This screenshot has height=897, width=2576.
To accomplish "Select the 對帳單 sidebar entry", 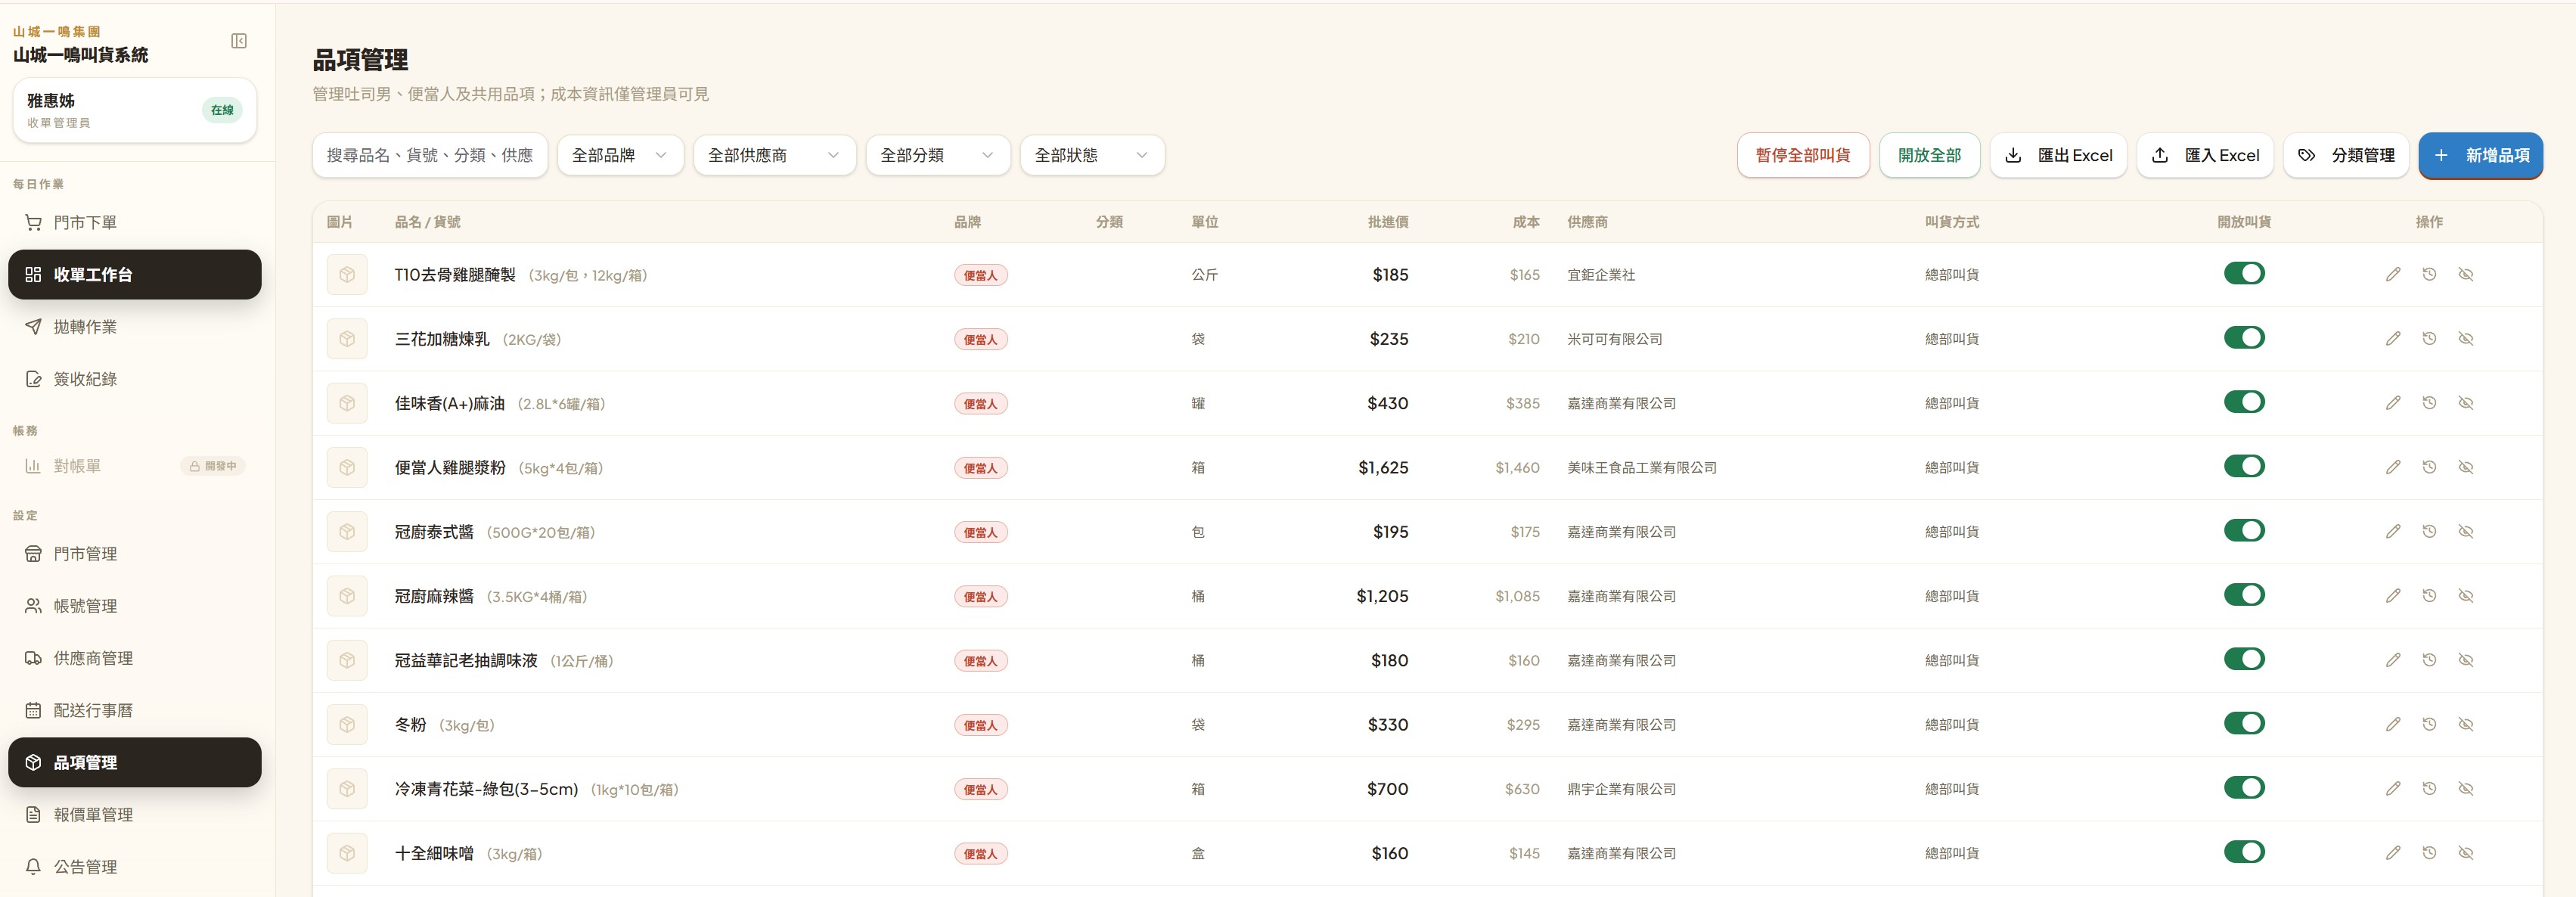I will 135,466.
